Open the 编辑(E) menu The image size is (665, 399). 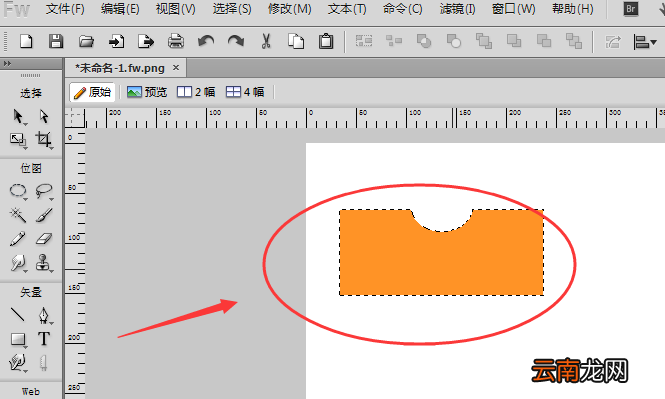click(x=120, y=9)
